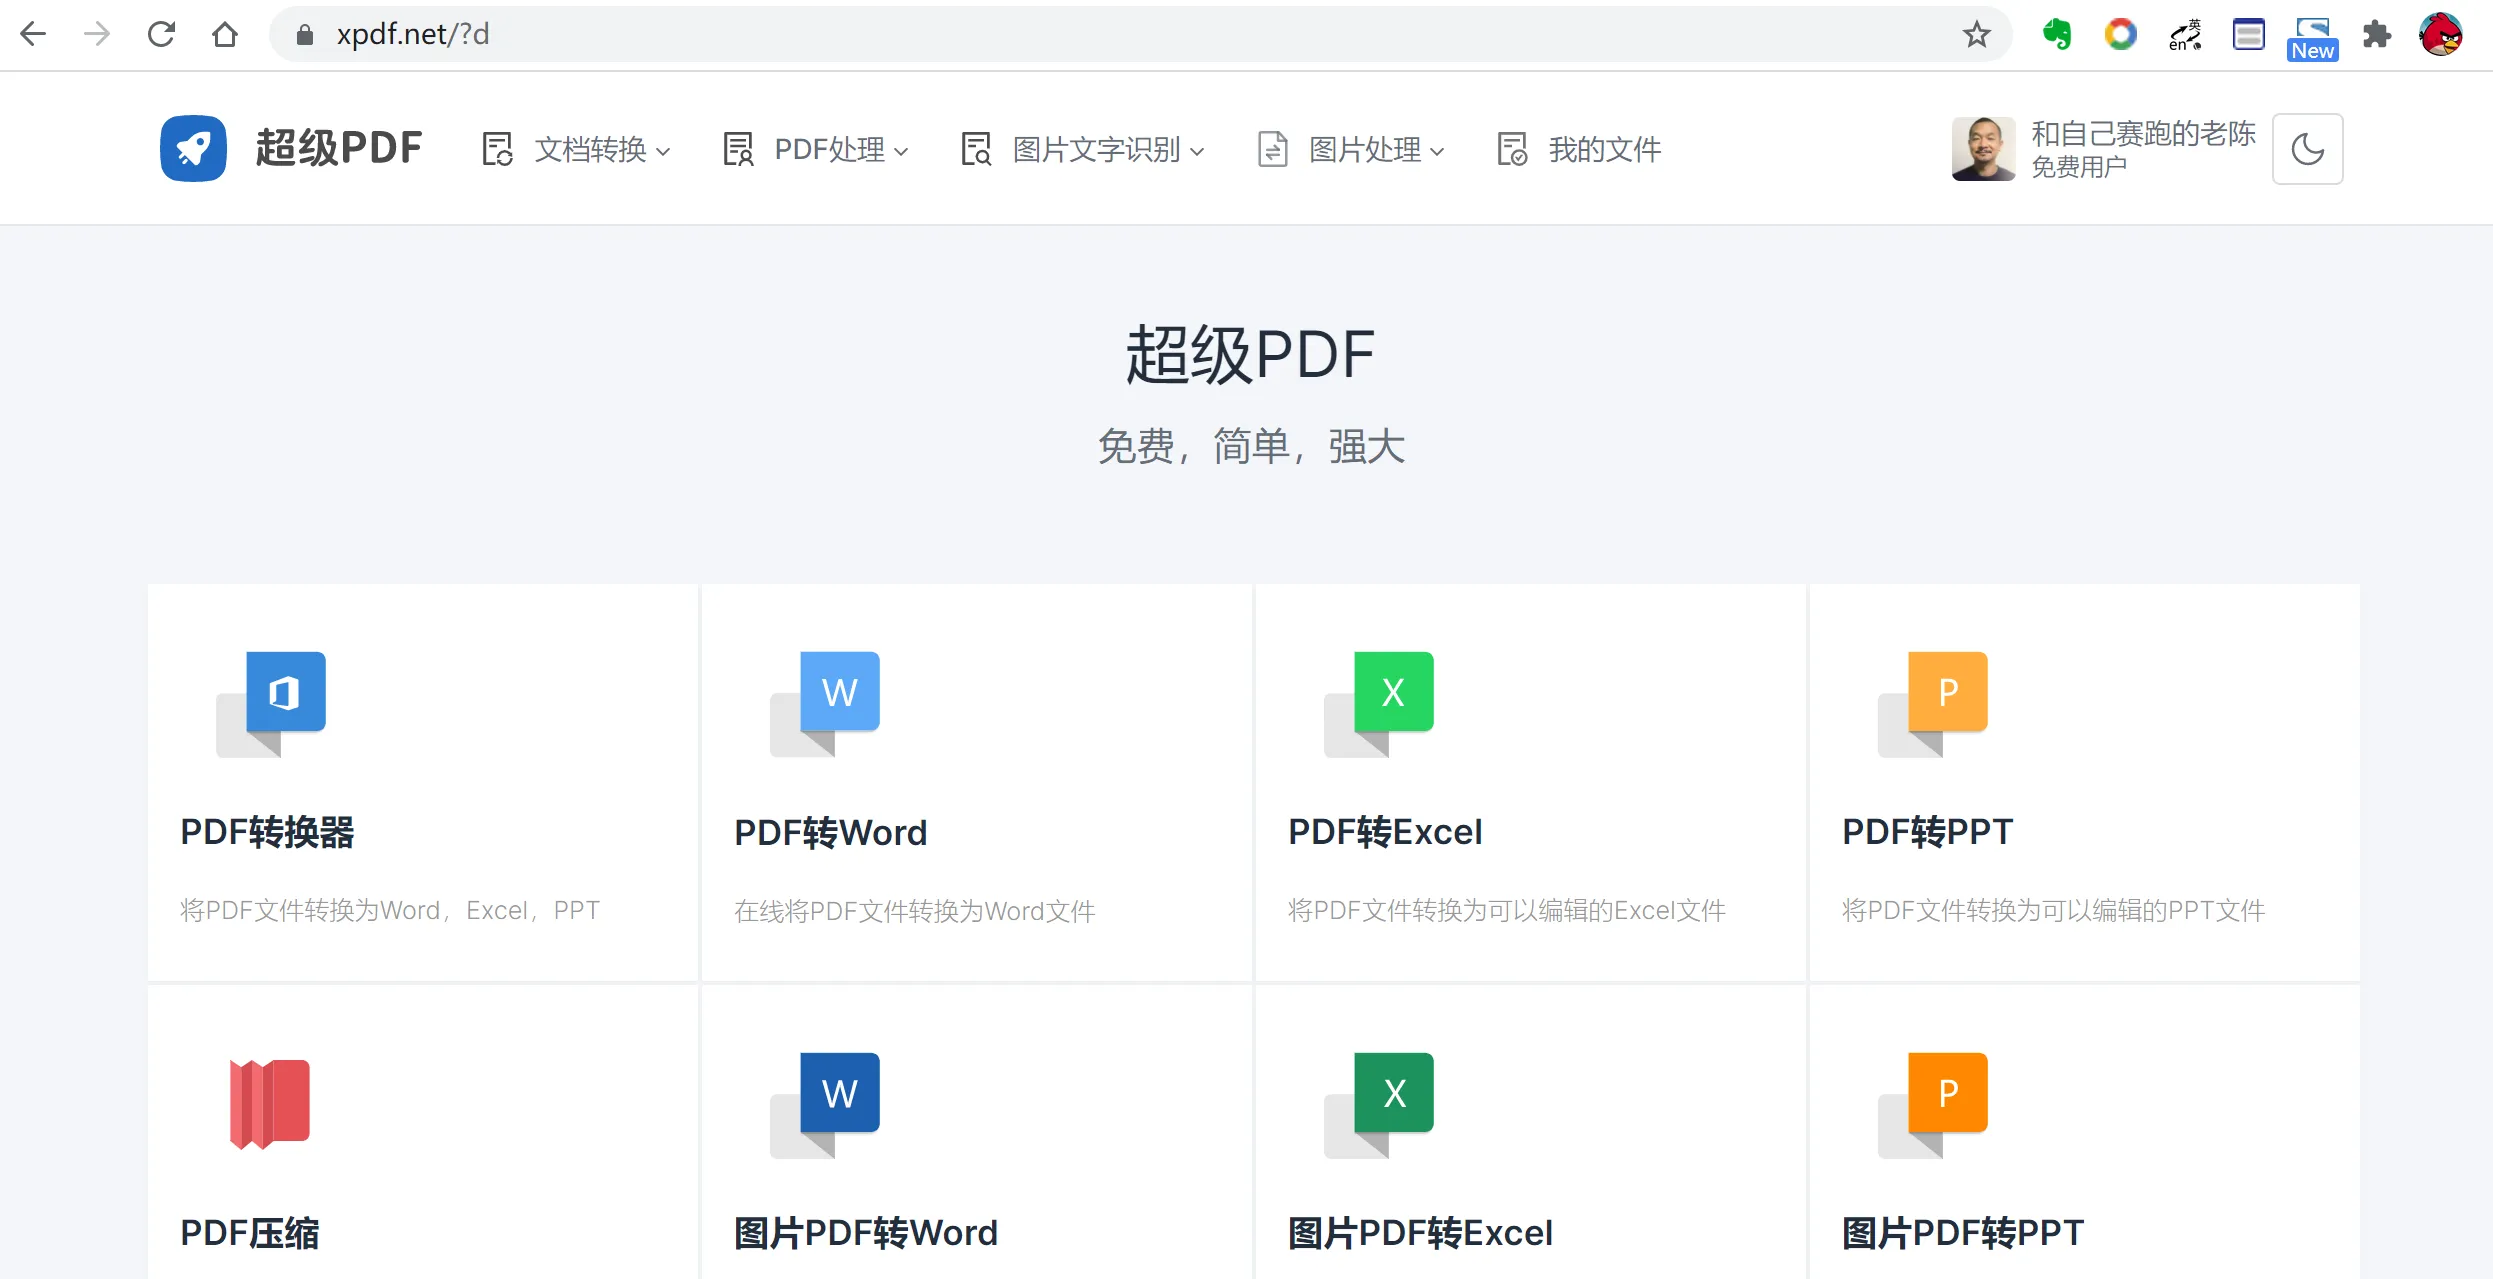Click the translate extension icon
Viewport: 2493px width, 1279px height.
point(2185,35)
